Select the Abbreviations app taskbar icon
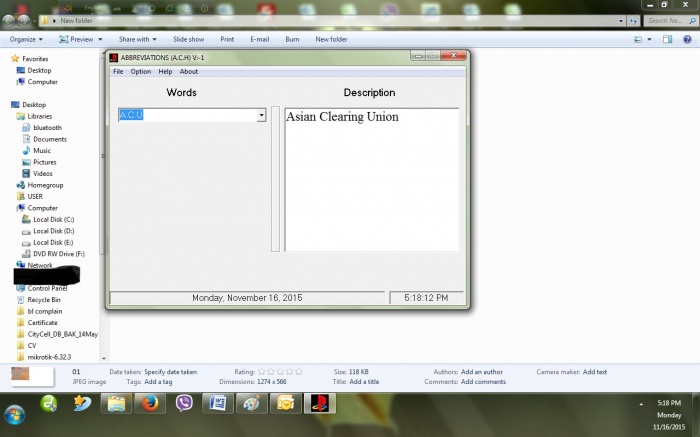 point(320,404)
